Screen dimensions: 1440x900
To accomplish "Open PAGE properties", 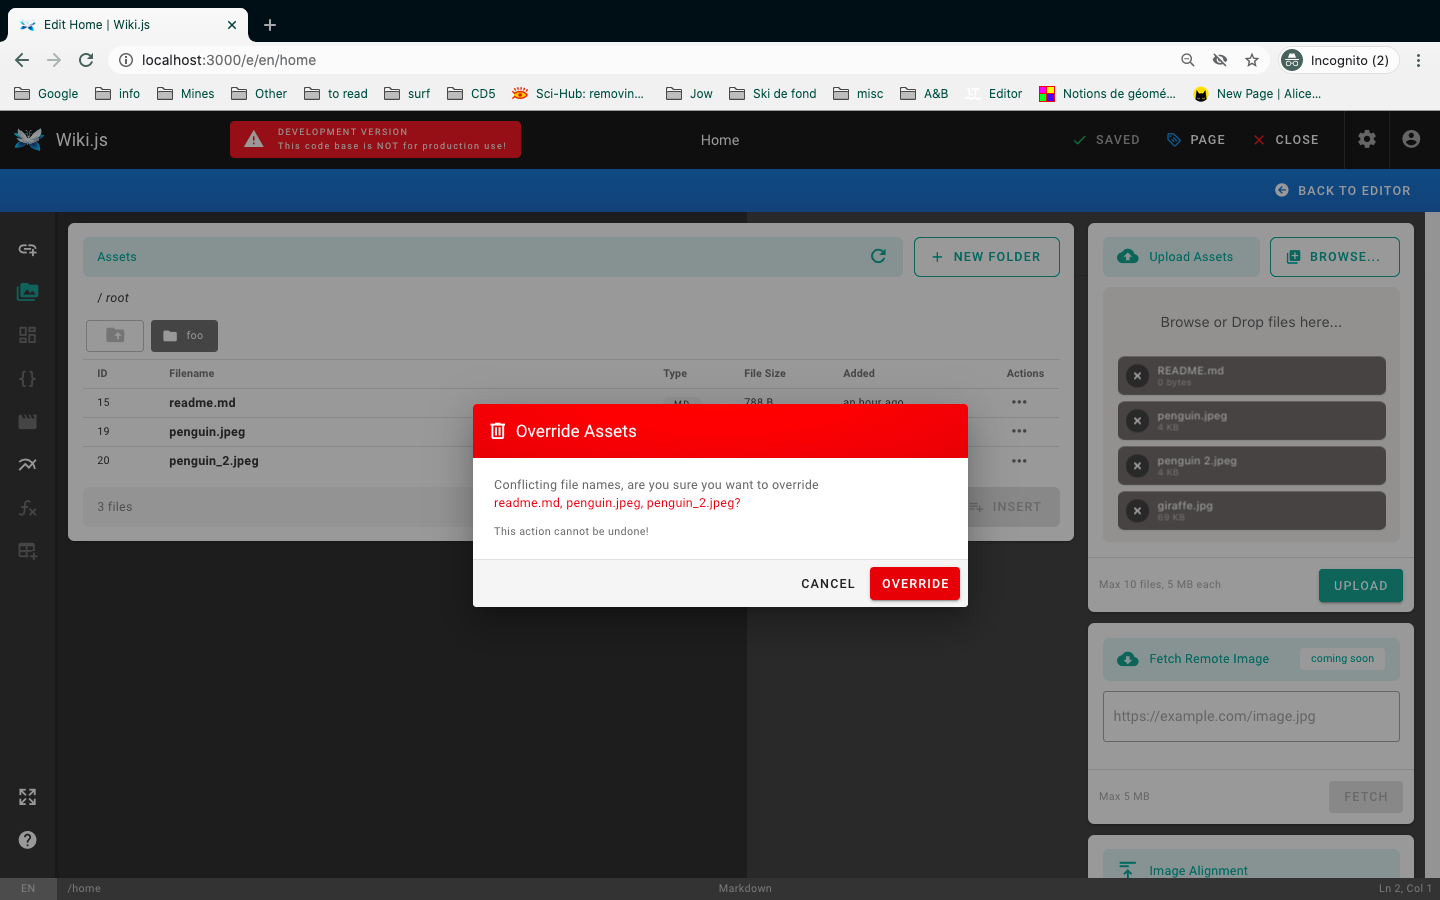I will pyautogui.click(x=1196, y=140).
